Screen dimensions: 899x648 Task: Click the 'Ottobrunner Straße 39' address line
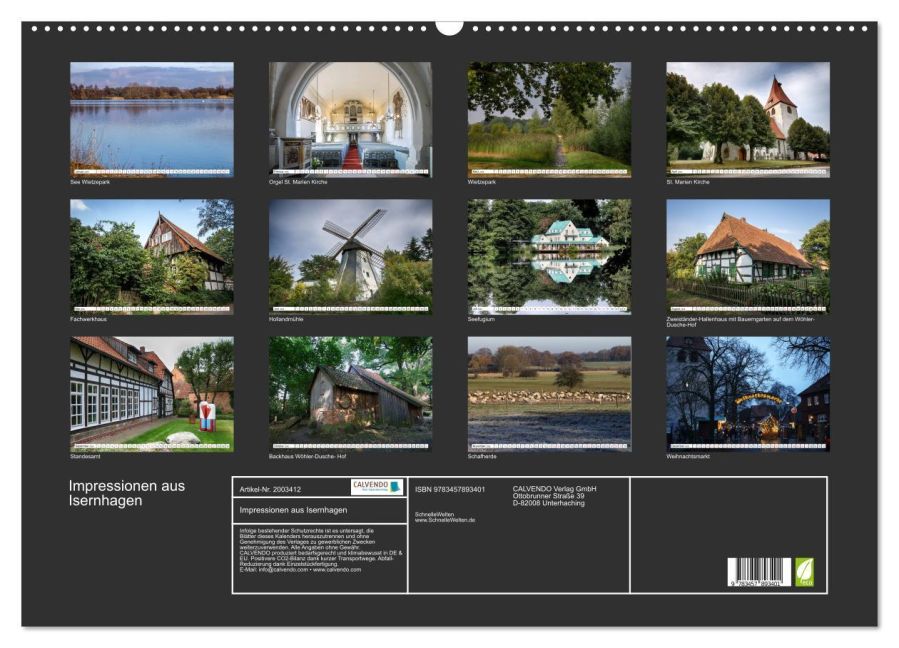coord(549,495)
